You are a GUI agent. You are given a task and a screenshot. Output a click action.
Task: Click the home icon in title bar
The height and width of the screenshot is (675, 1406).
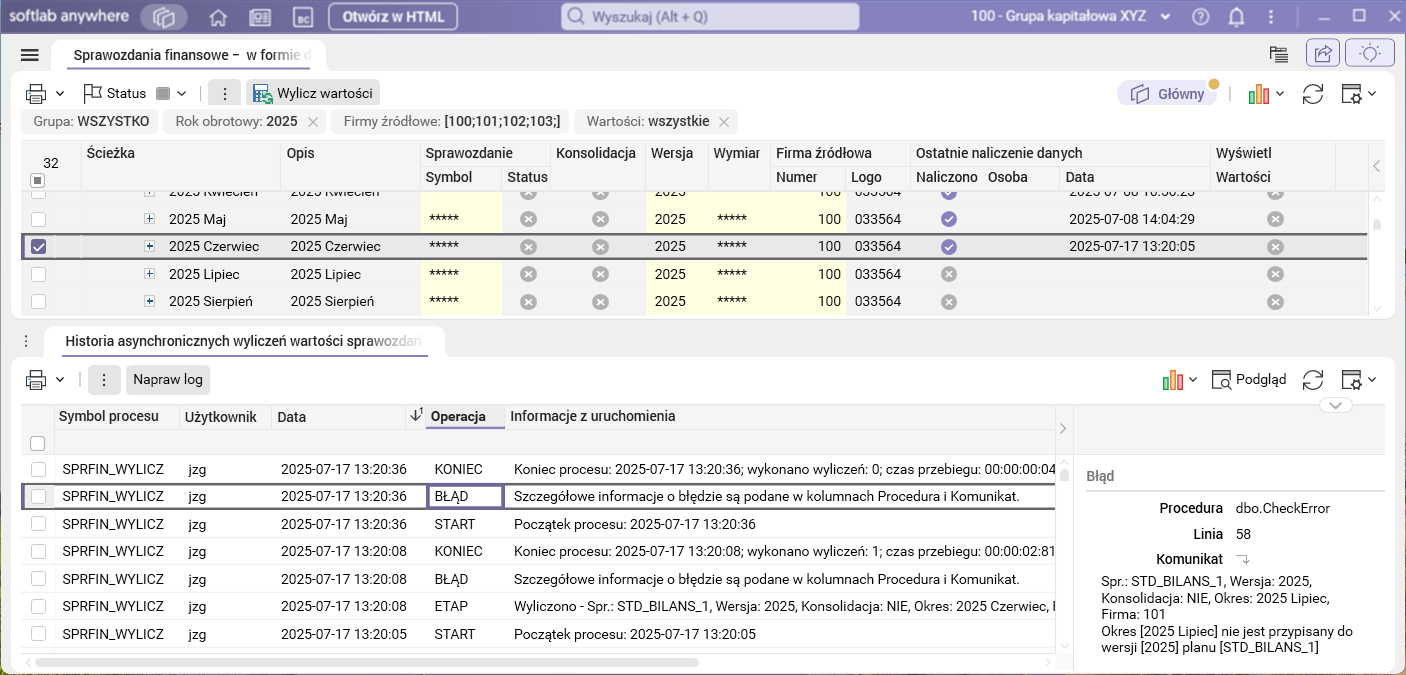click(x=218, y=17)
